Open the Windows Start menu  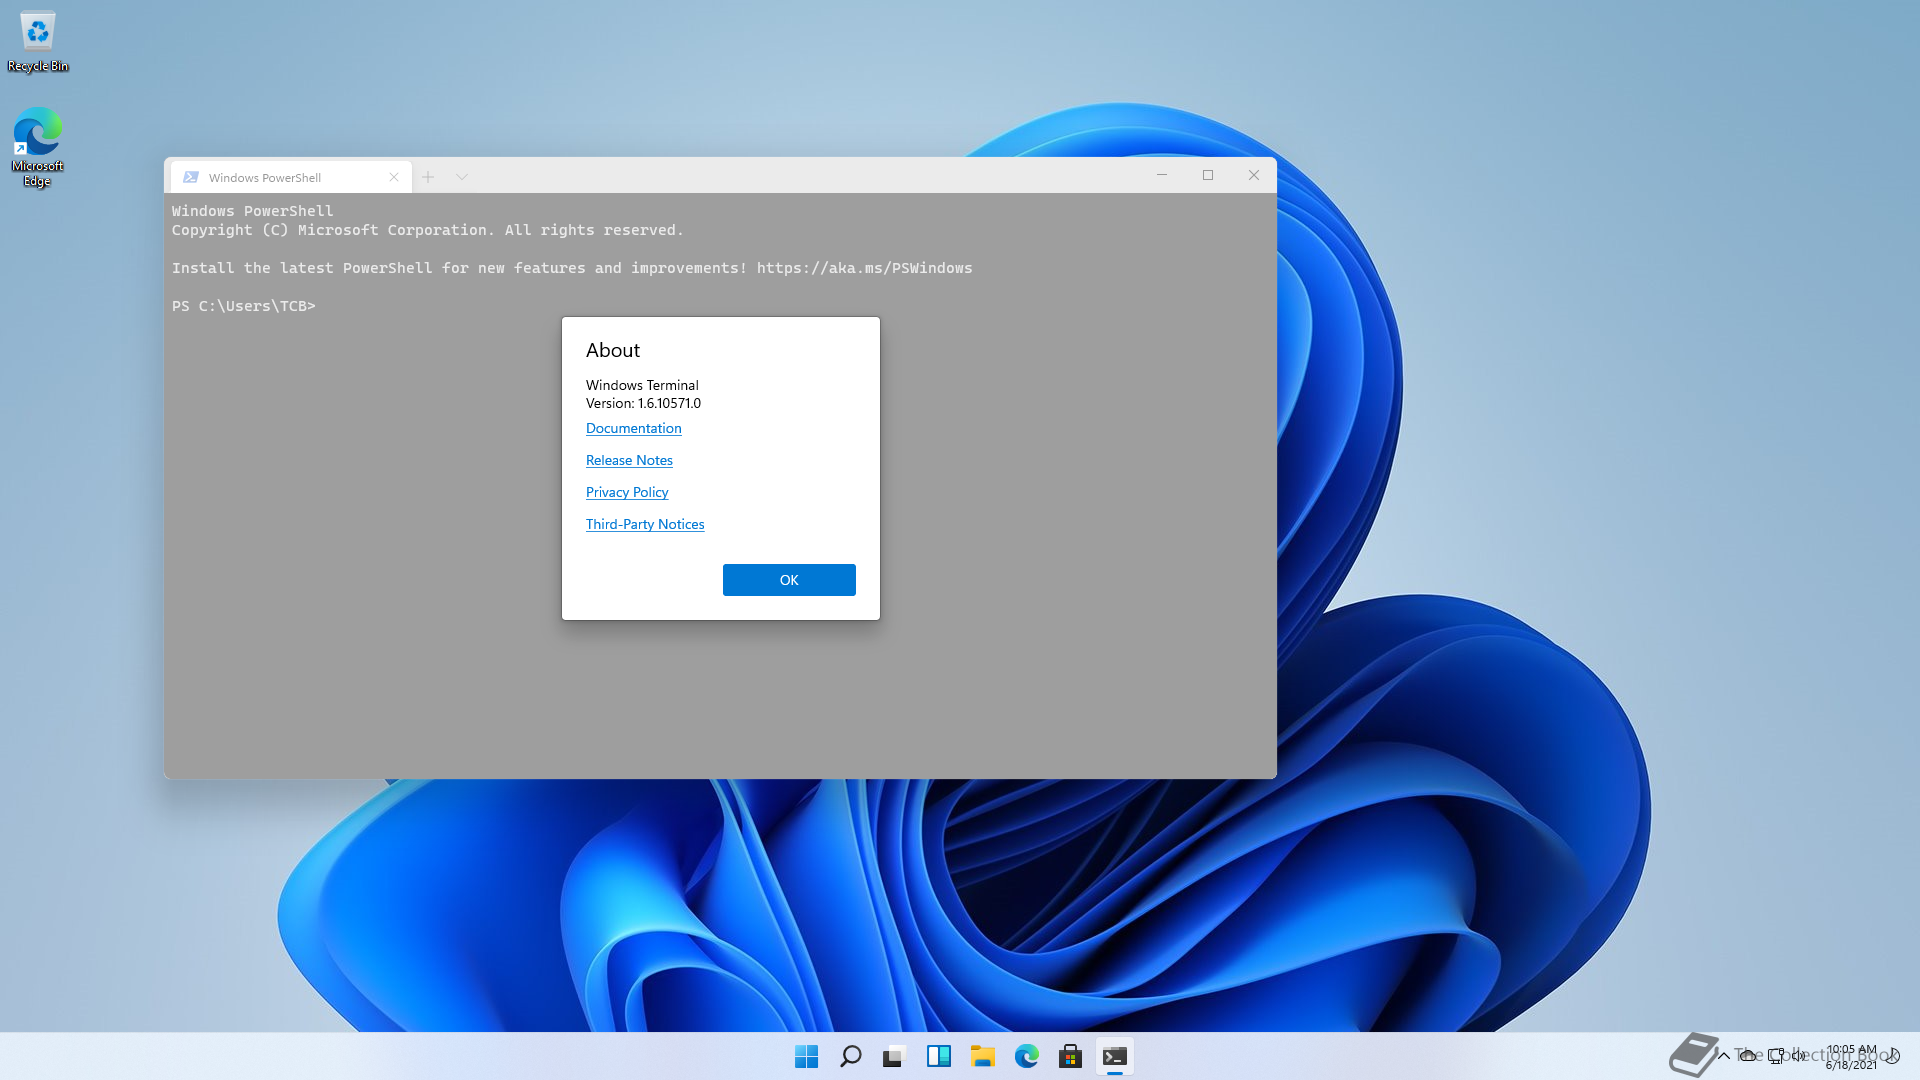(806, 1056)
